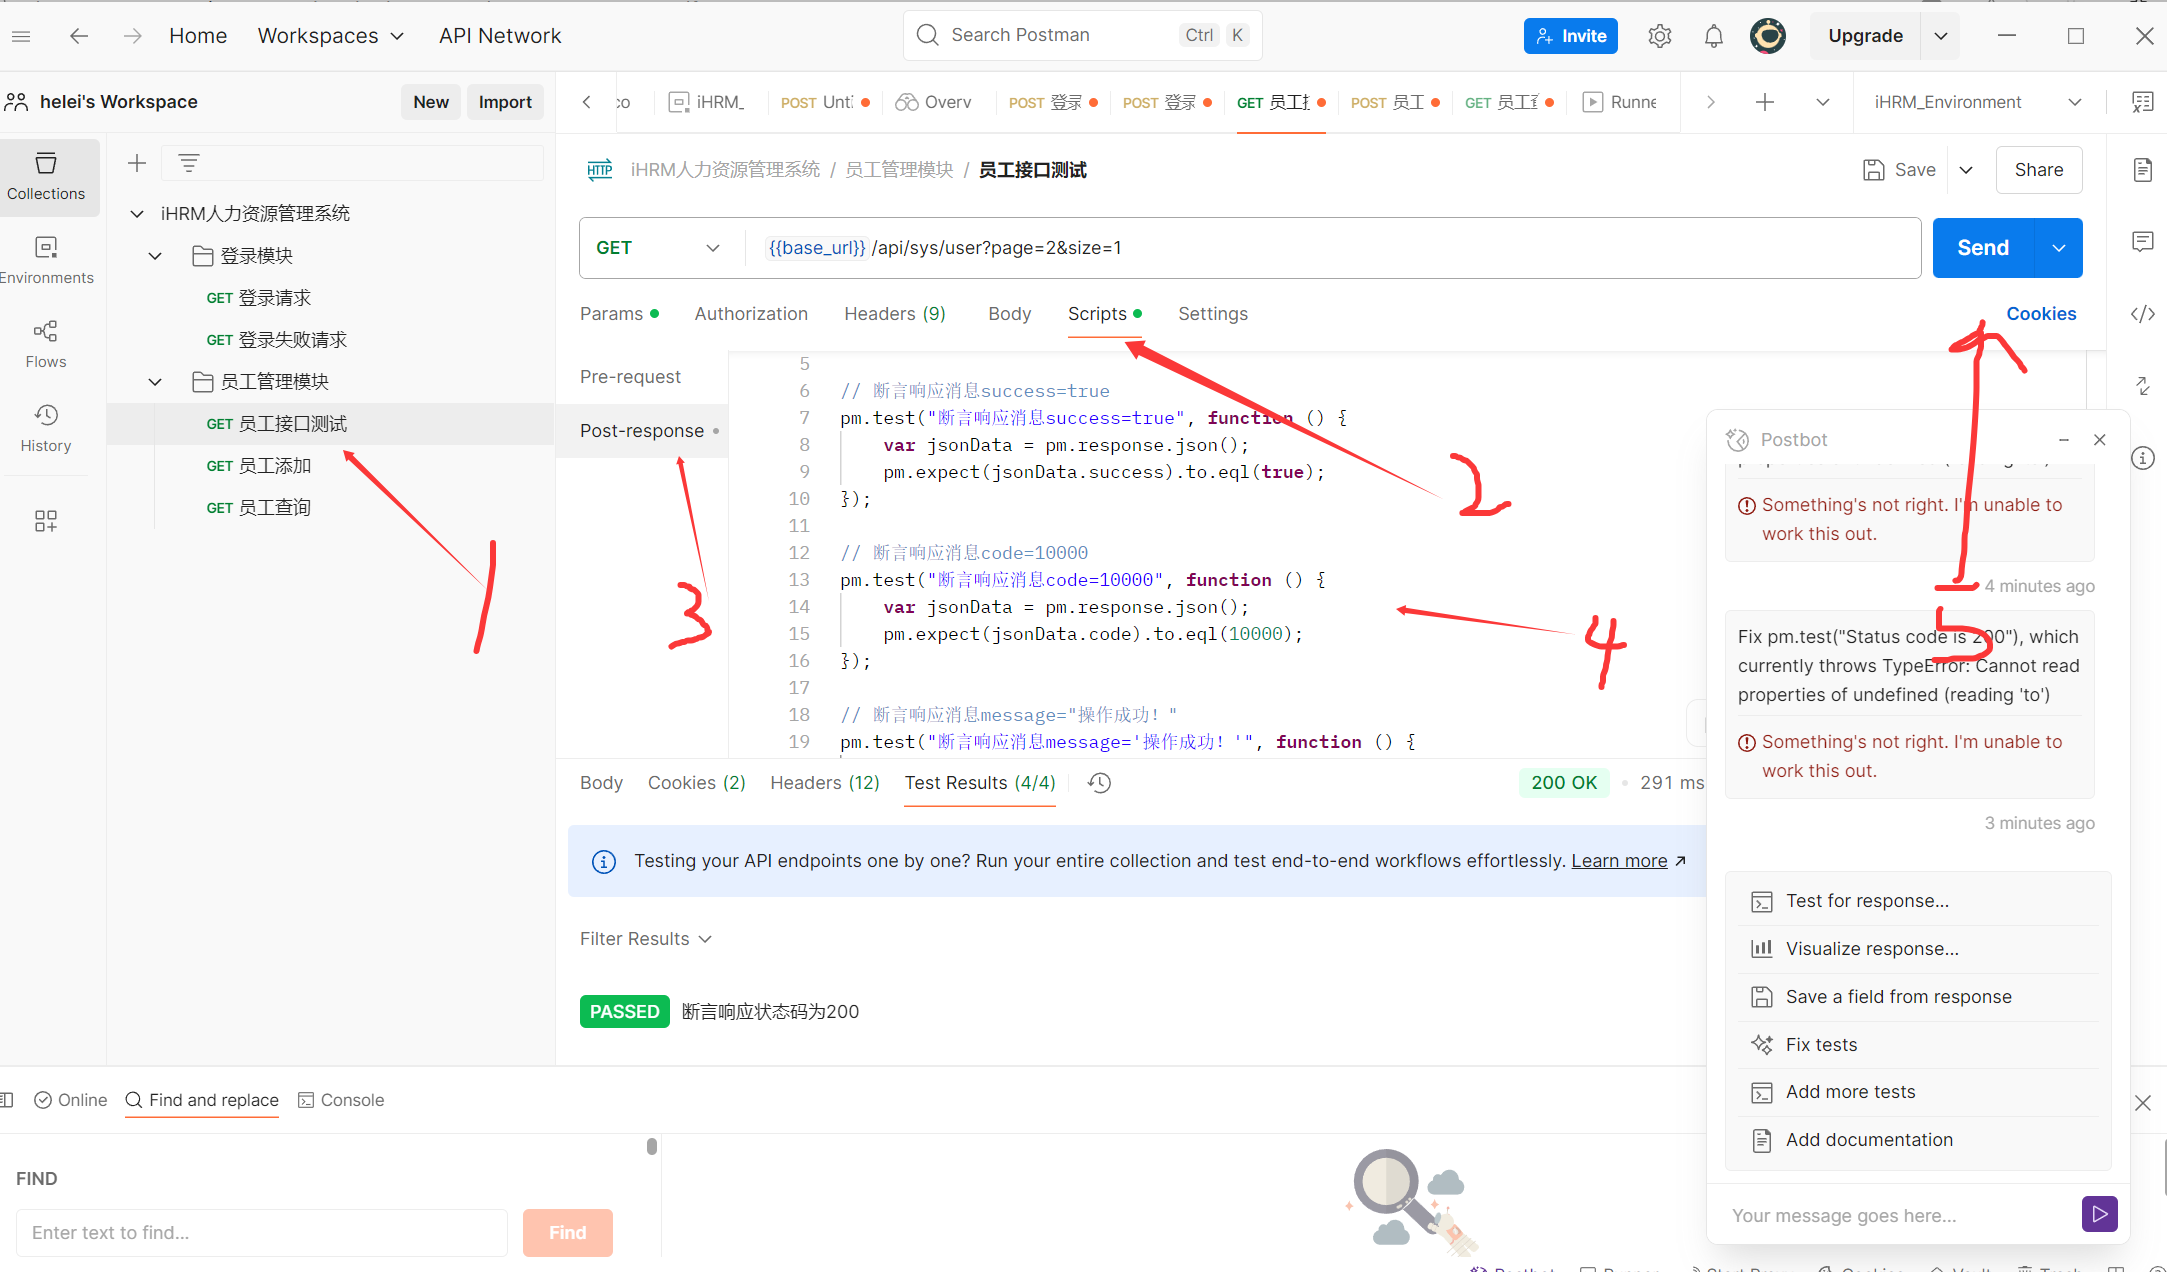Open response history clock icon
Image resolution: width=2167 pixels, height=1272 pixels.
tap(1099, 783)
